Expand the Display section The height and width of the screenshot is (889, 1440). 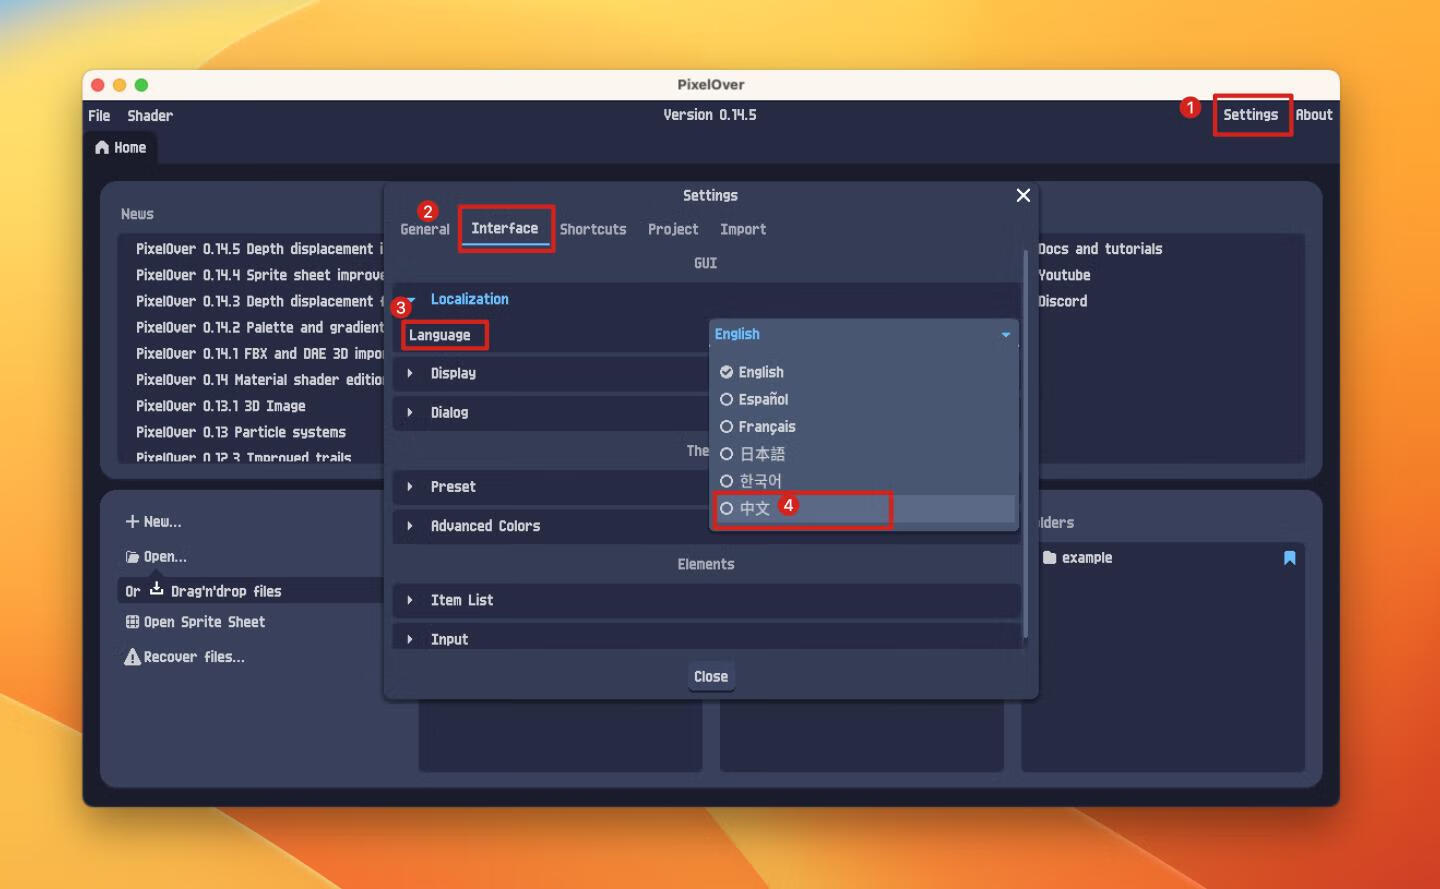[x=550, y=373]
